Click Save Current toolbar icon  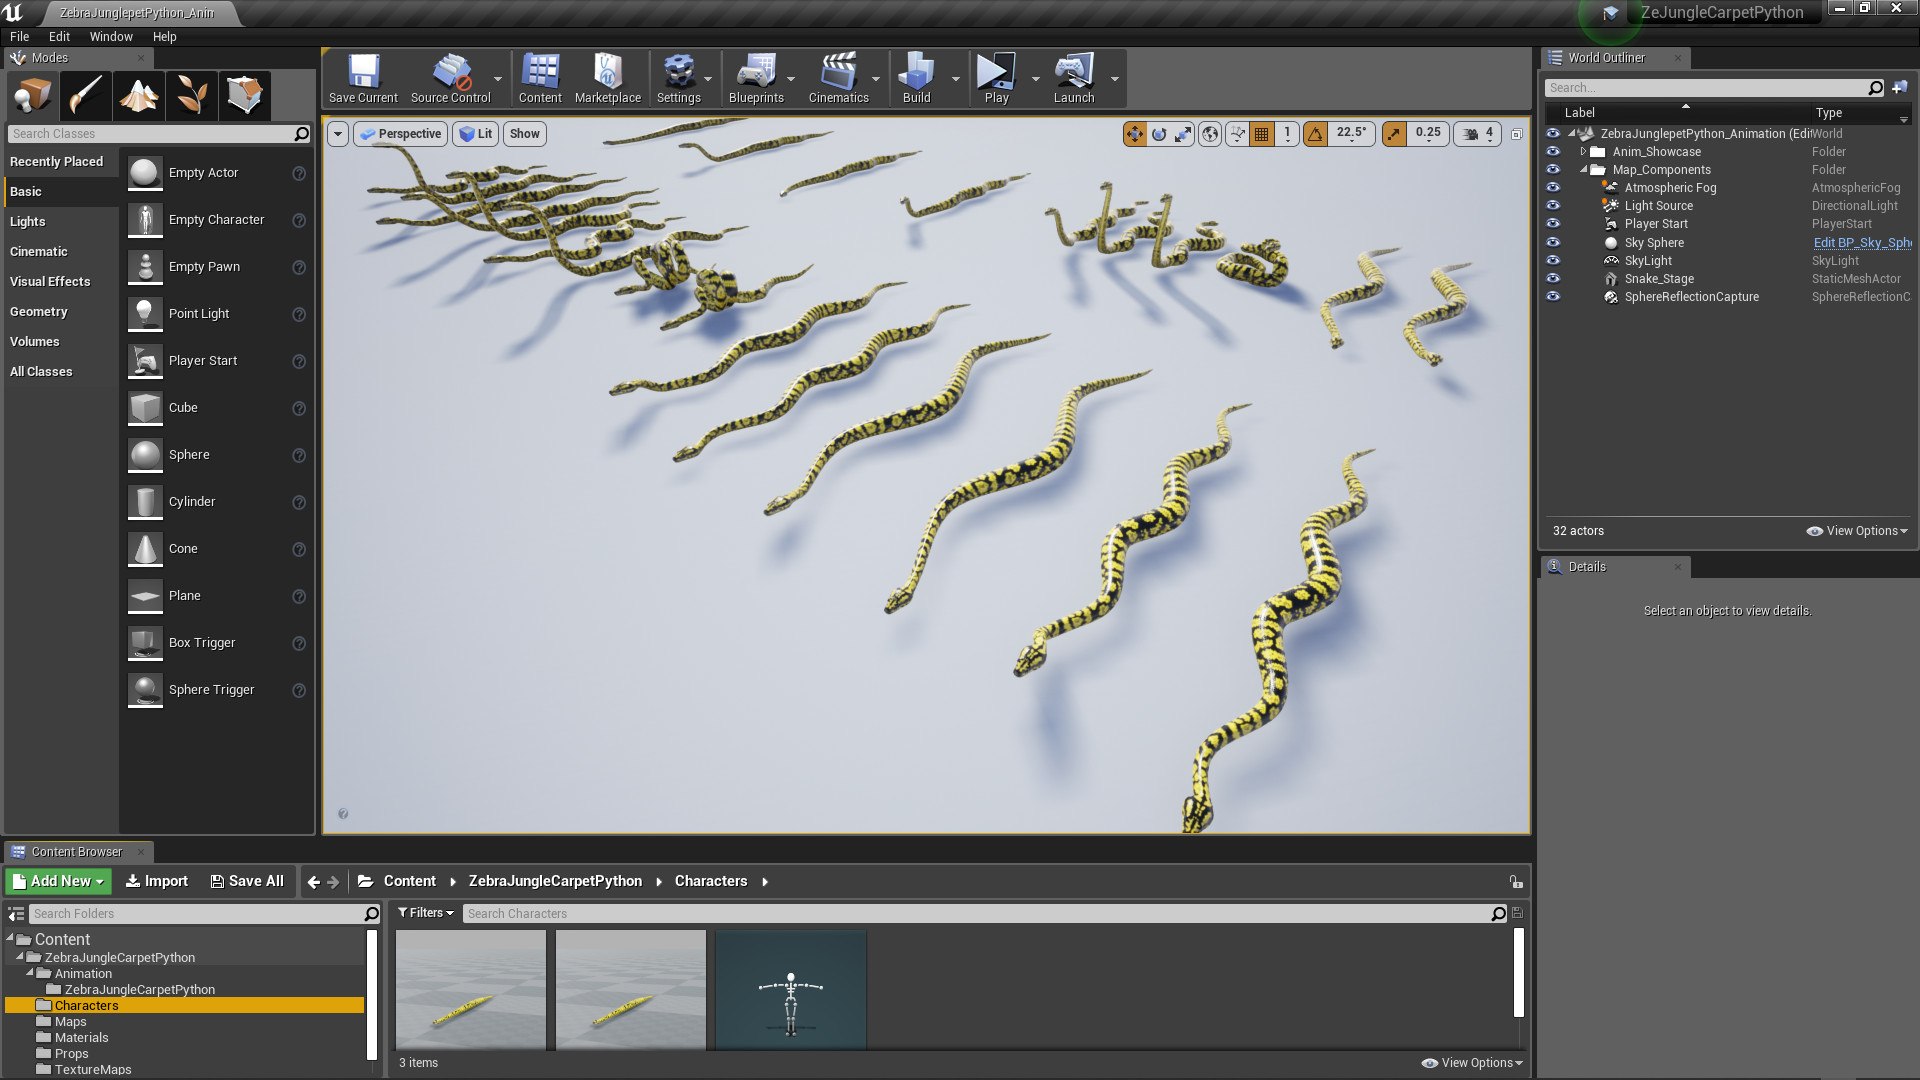363,79
